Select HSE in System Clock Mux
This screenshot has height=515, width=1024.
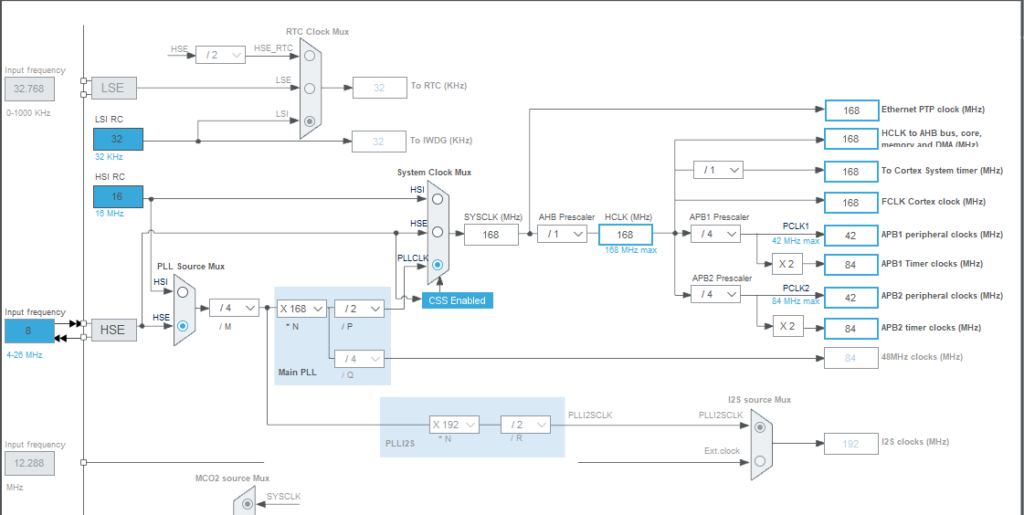(x=437, y=233)
